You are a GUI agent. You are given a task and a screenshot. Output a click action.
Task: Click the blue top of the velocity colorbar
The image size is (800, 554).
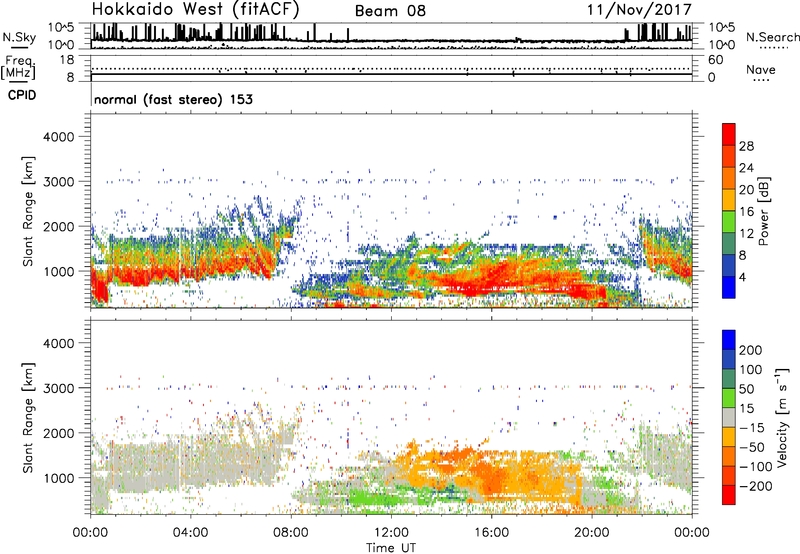[x=729, y=340]
